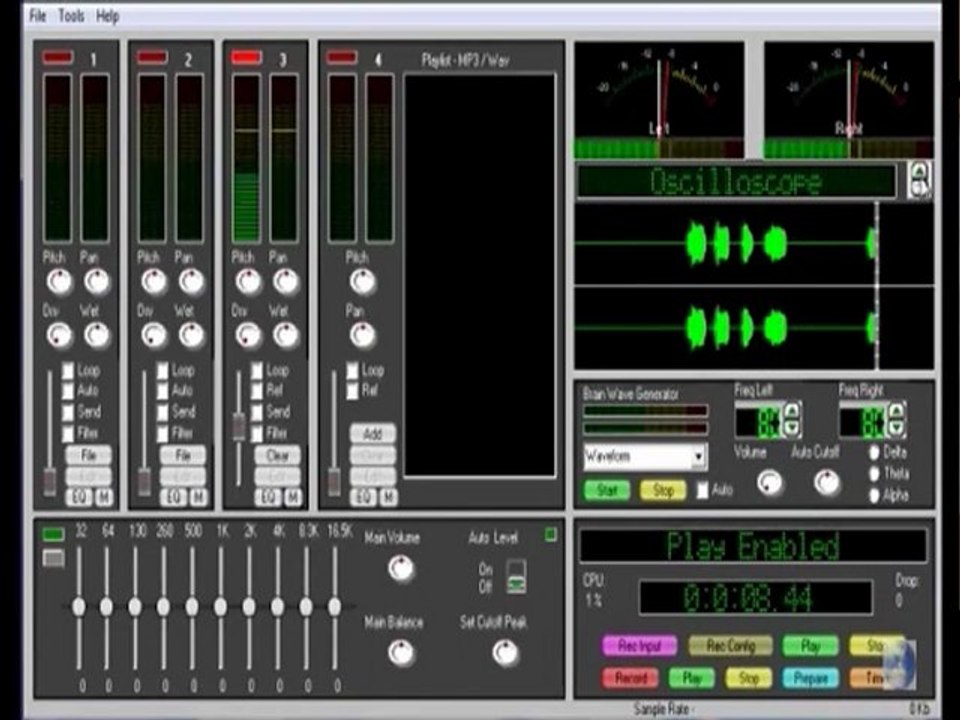Decrease Freq Right with the down arrow
The image size is (960, 720).
point(896,427)
